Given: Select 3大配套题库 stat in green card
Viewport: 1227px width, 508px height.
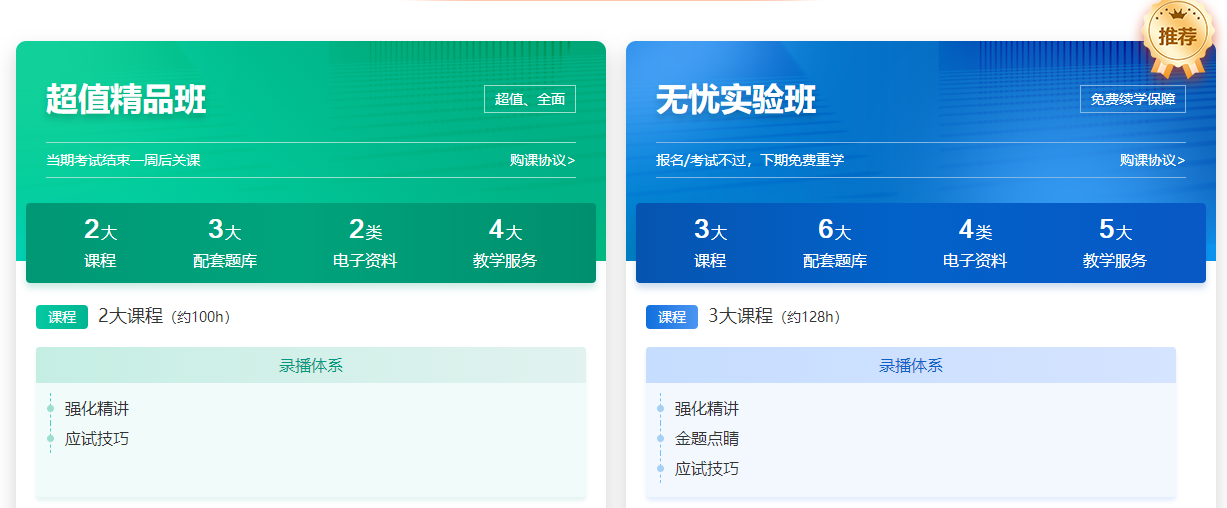Looking at the screenshot, I should tap(225, 244).
